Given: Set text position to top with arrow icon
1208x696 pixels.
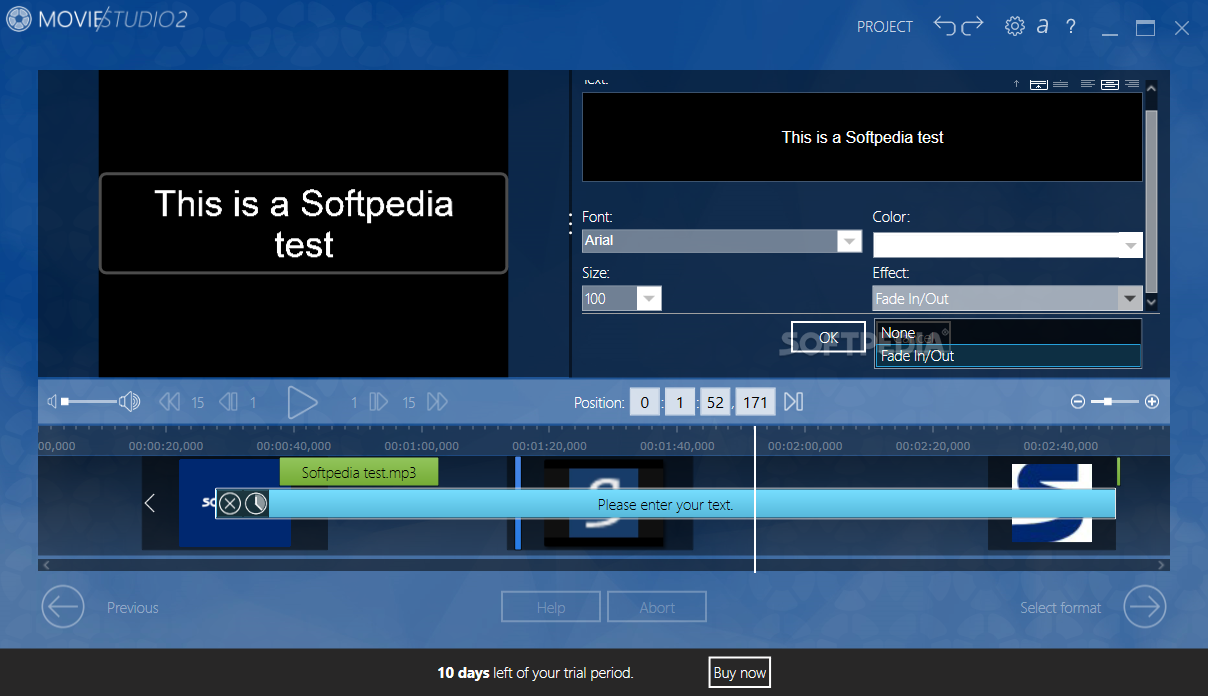Looking at the screenshot, I should (1017, 84).
